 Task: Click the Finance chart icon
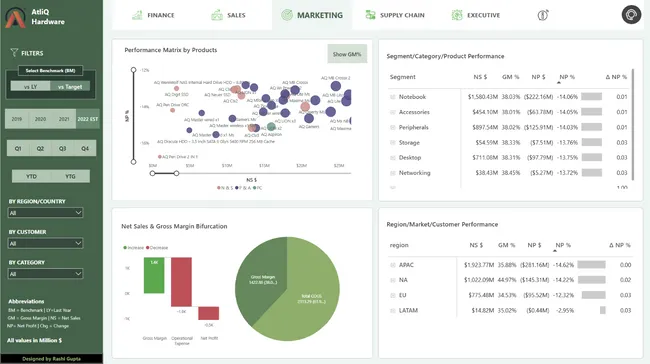[x=137, y=15]
